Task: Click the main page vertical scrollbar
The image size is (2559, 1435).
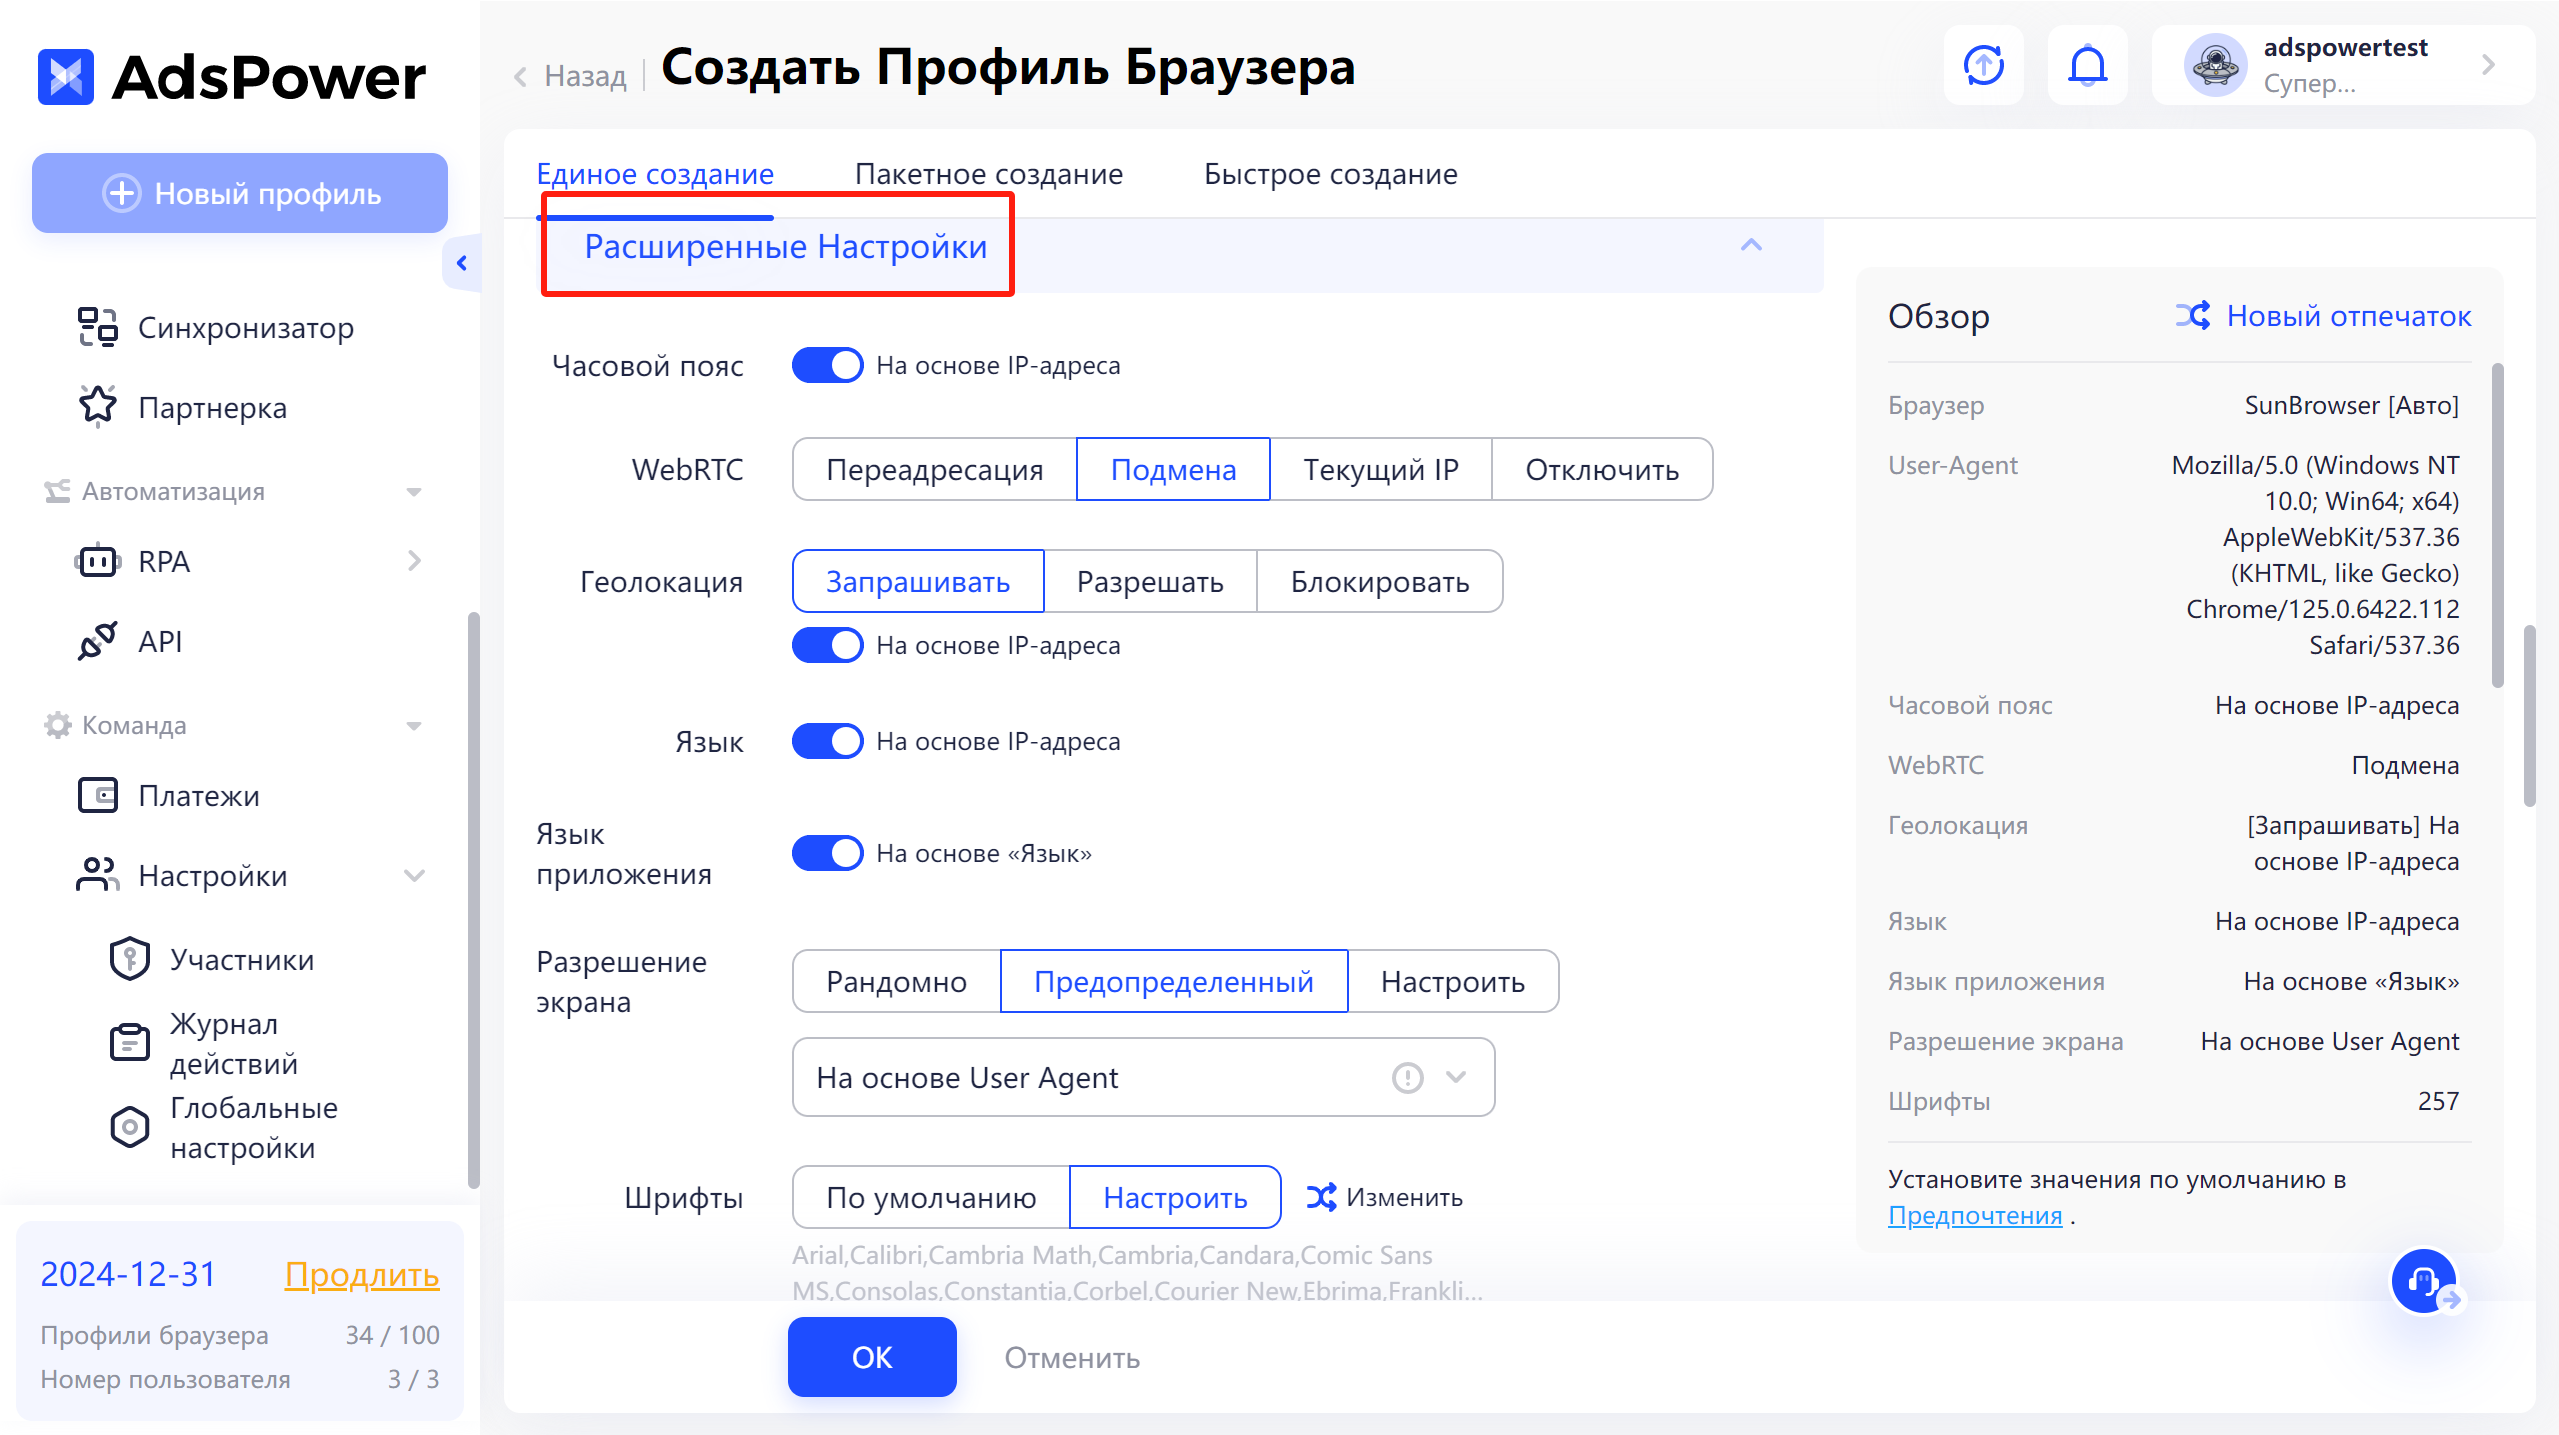Action: pos(2529,715)
